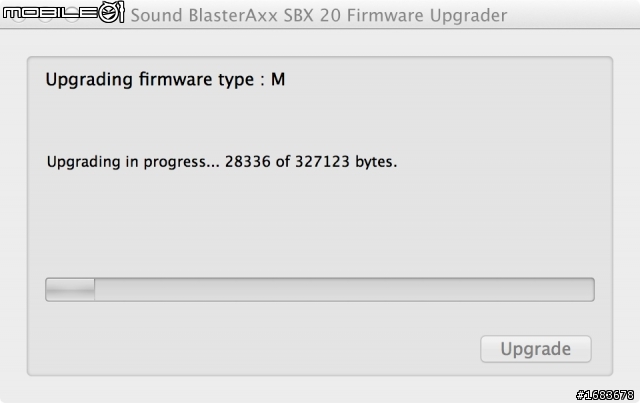Click the mascot face icon in Mobile01 logo
The image size is (640, 403).
(109, 13)
